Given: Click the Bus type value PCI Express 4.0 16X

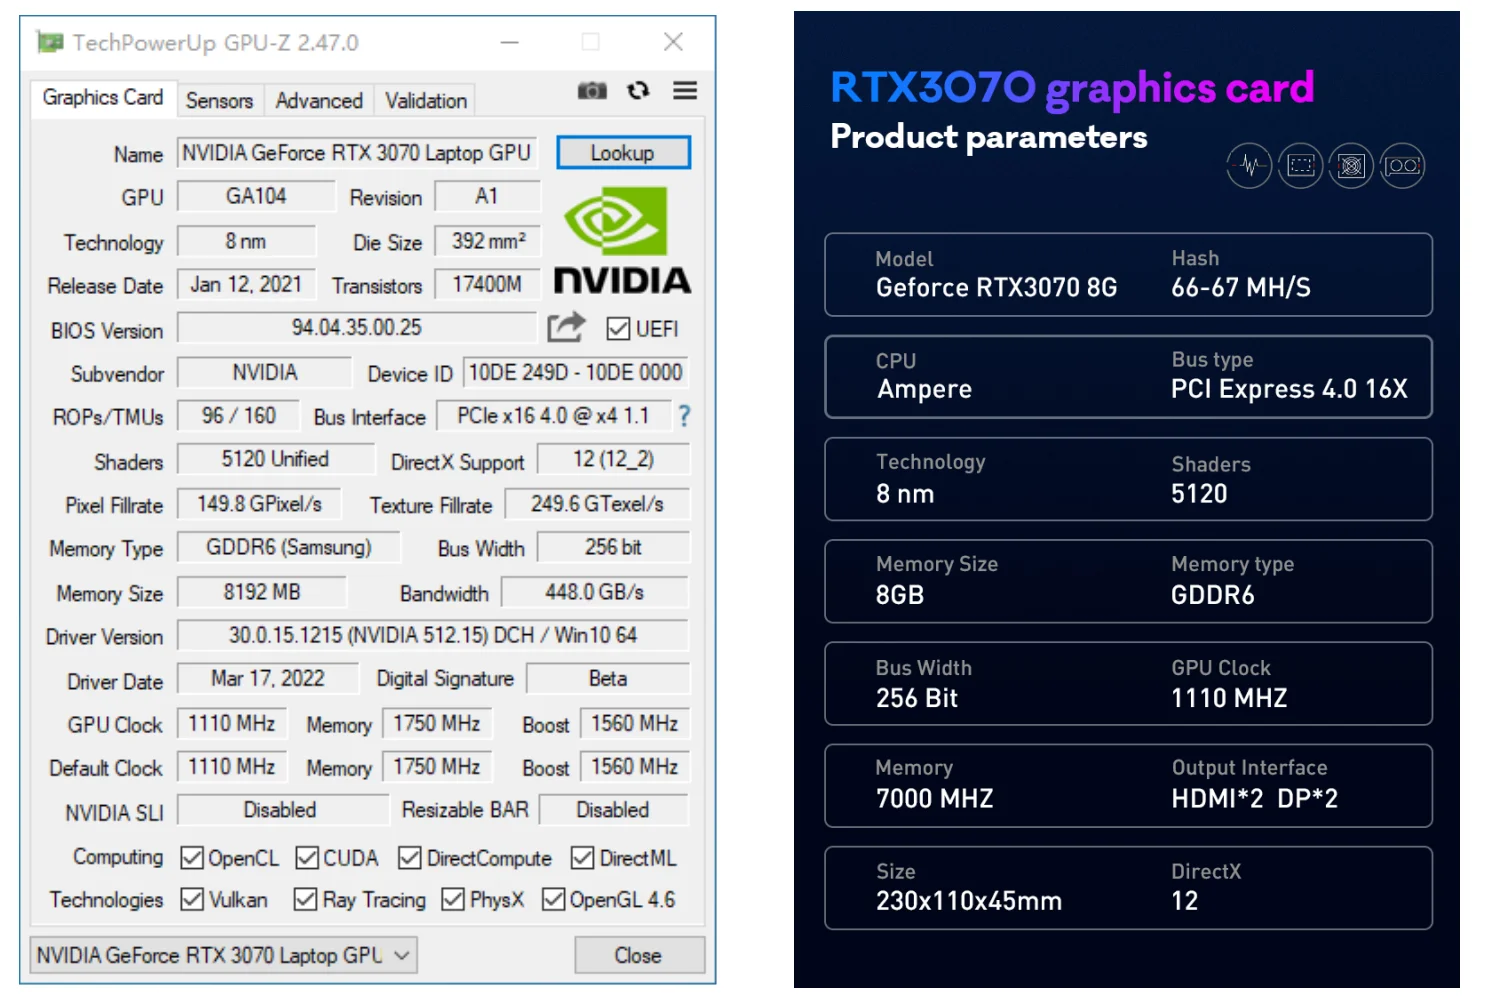Looking at the screenshot, I should [x=1289, y=390].
